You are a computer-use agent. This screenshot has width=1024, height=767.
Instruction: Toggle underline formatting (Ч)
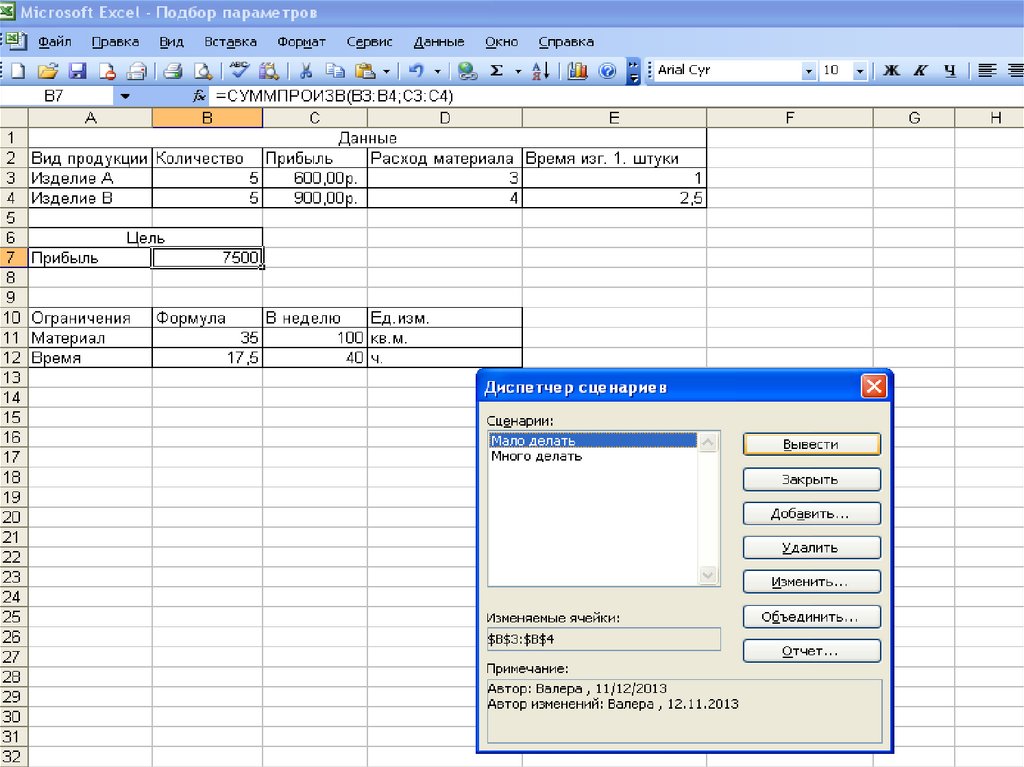coord(950,71)
